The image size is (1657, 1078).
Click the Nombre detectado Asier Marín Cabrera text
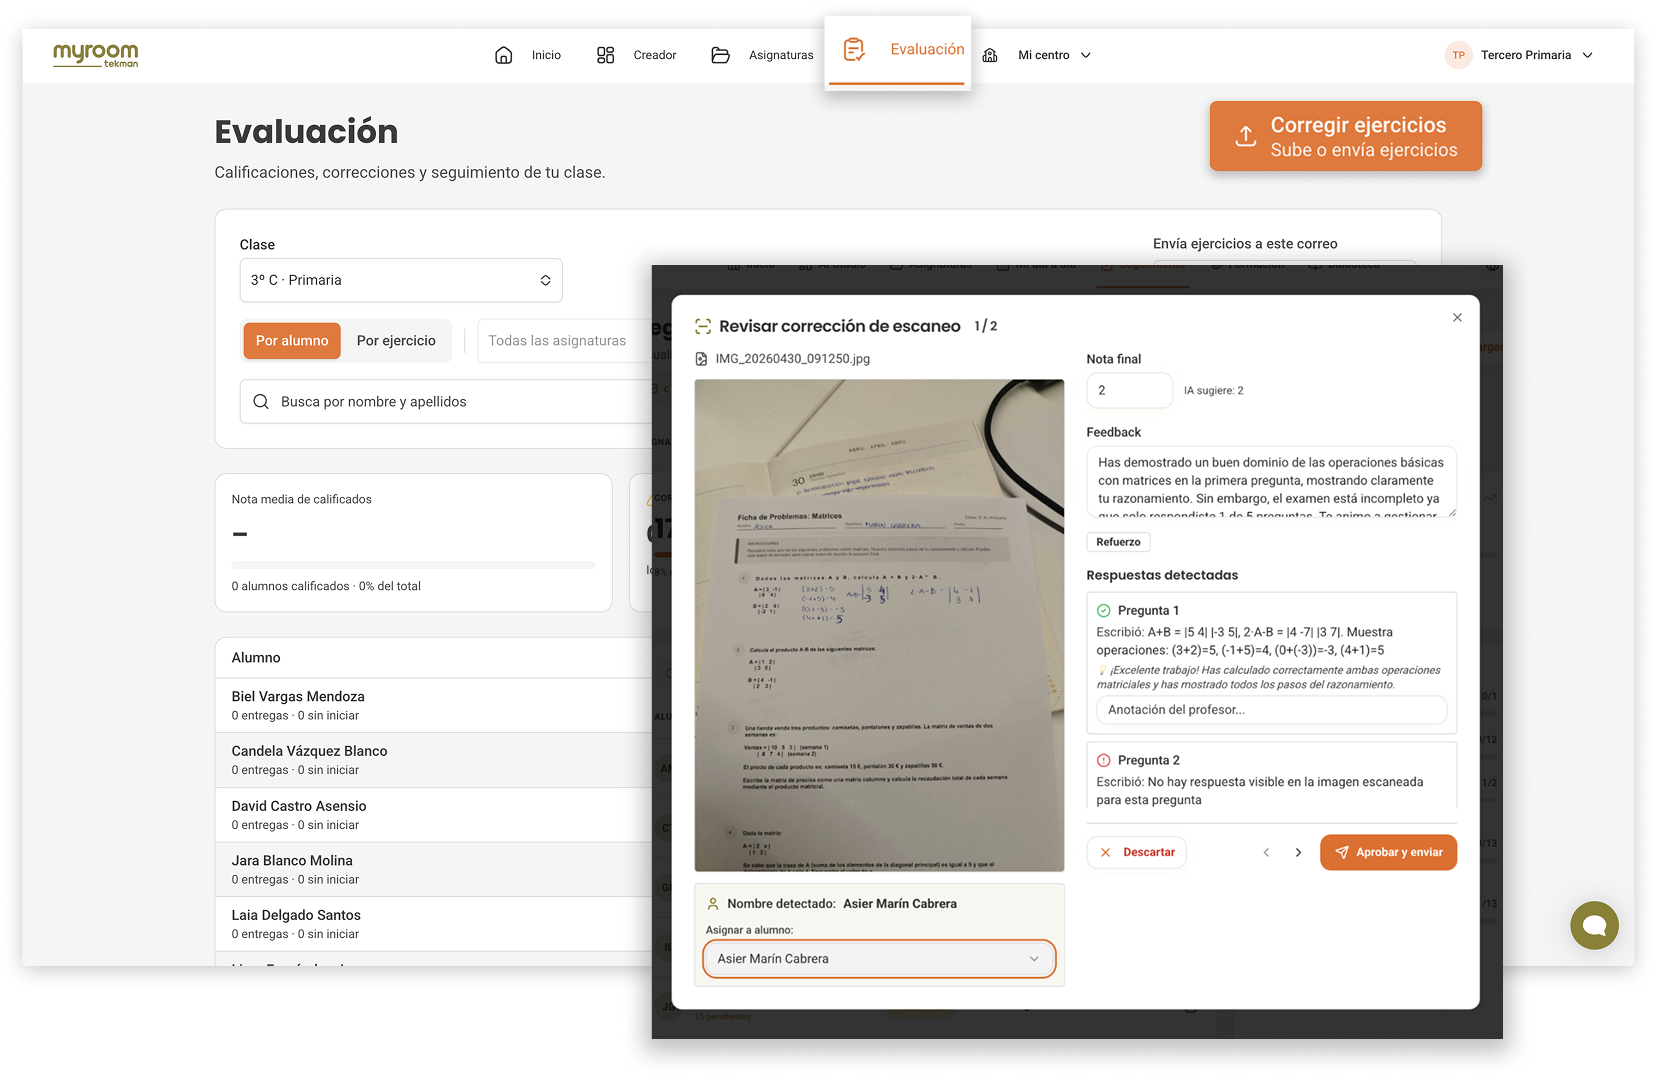tap(842, 903)
